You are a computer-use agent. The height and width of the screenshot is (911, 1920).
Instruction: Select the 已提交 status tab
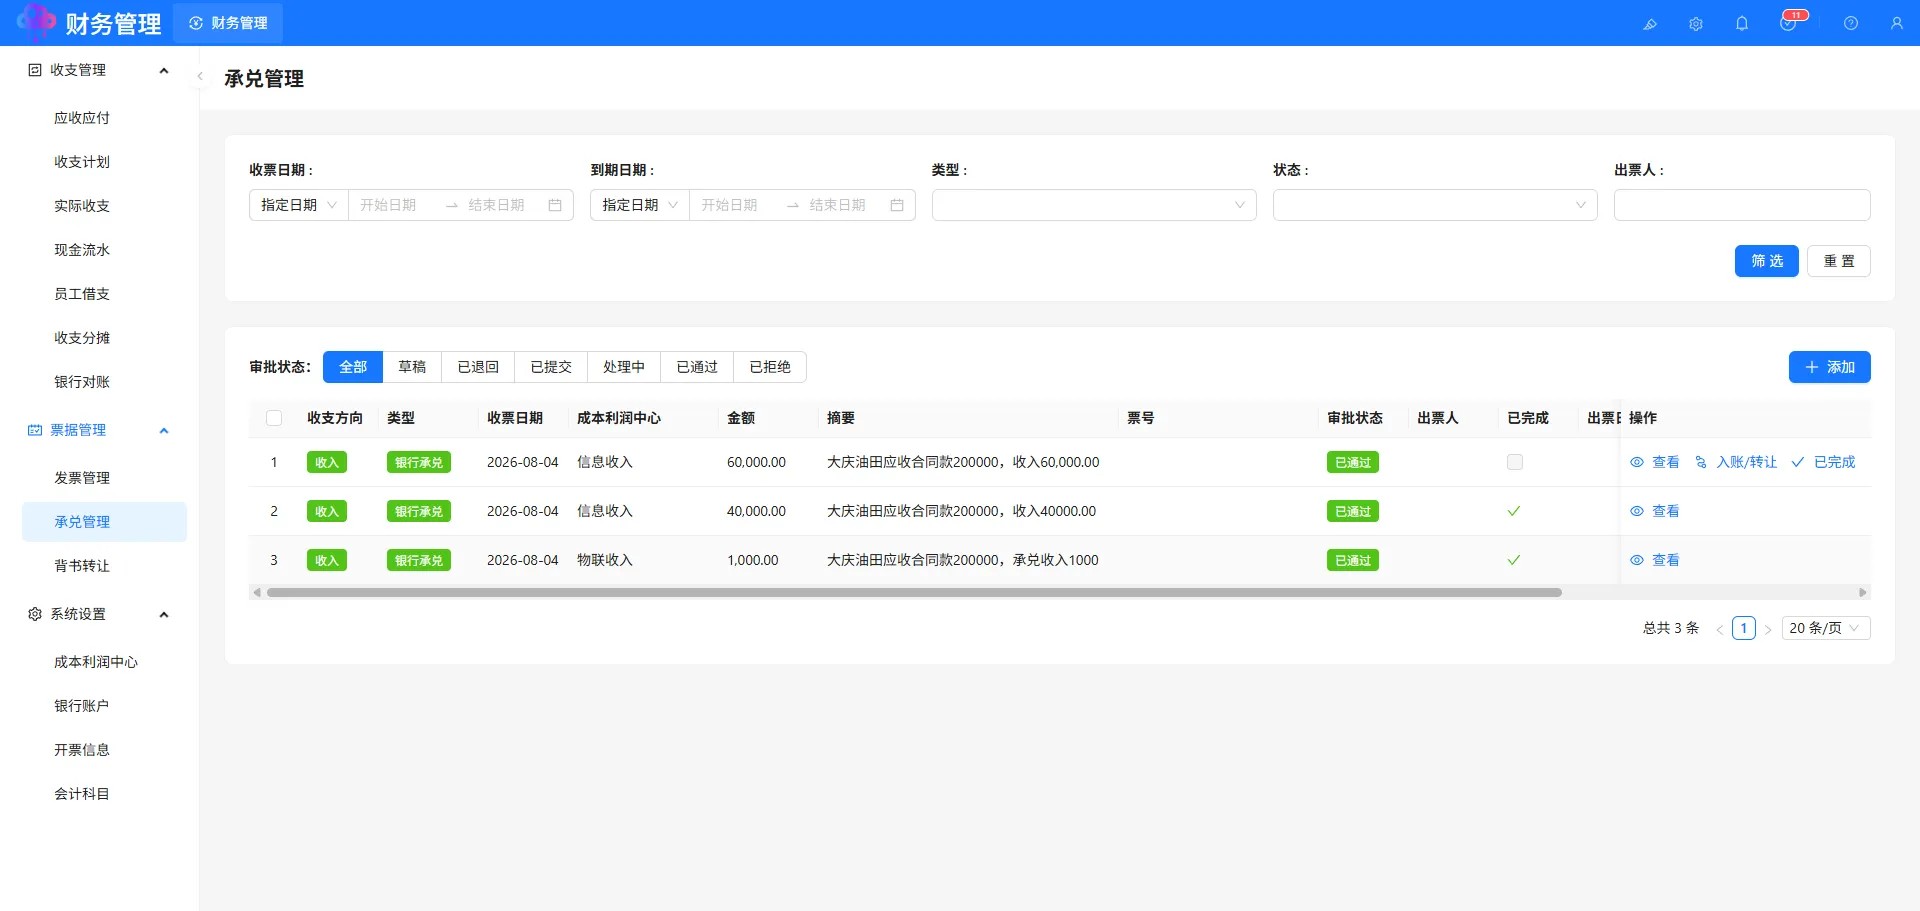[x=551, y=367]
